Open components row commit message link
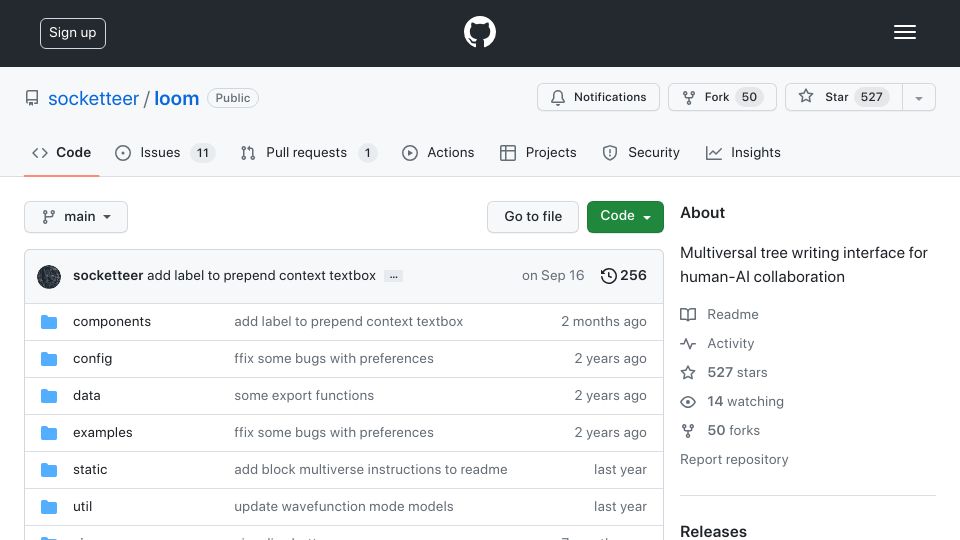960x540 pixels. coord(348,321)
